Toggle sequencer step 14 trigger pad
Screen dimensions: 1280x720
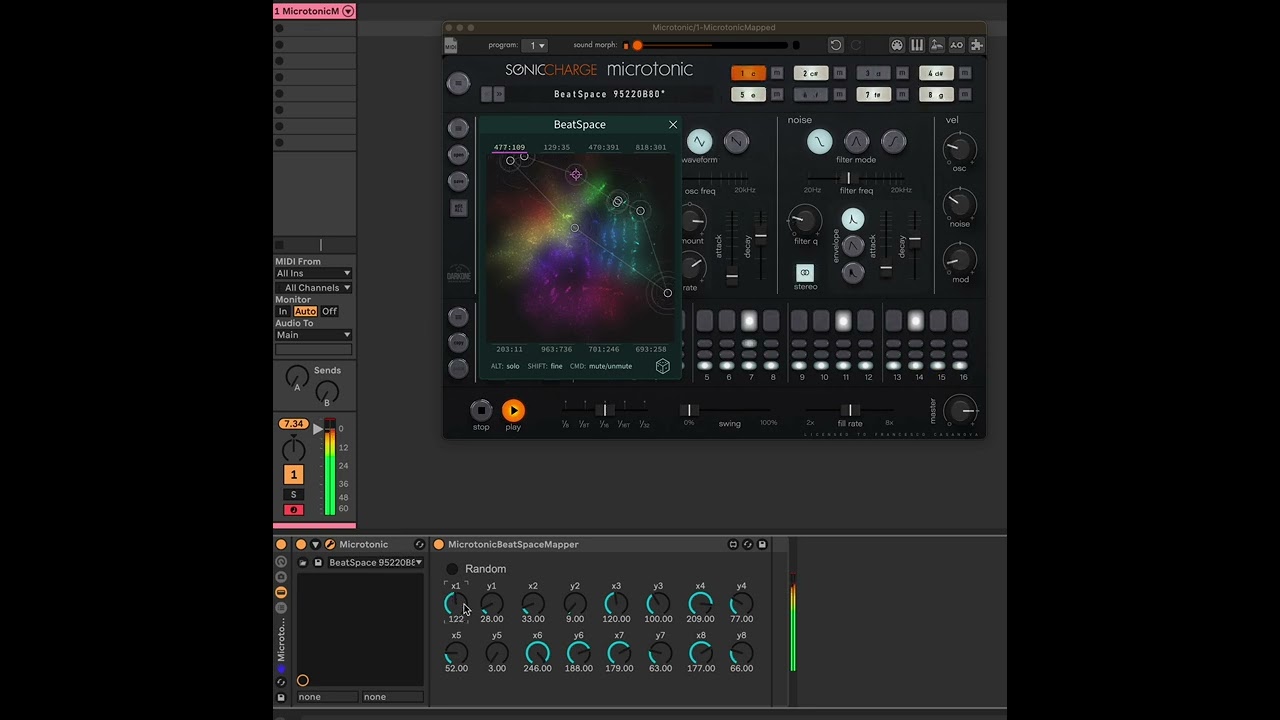click(x=916, y=320)
